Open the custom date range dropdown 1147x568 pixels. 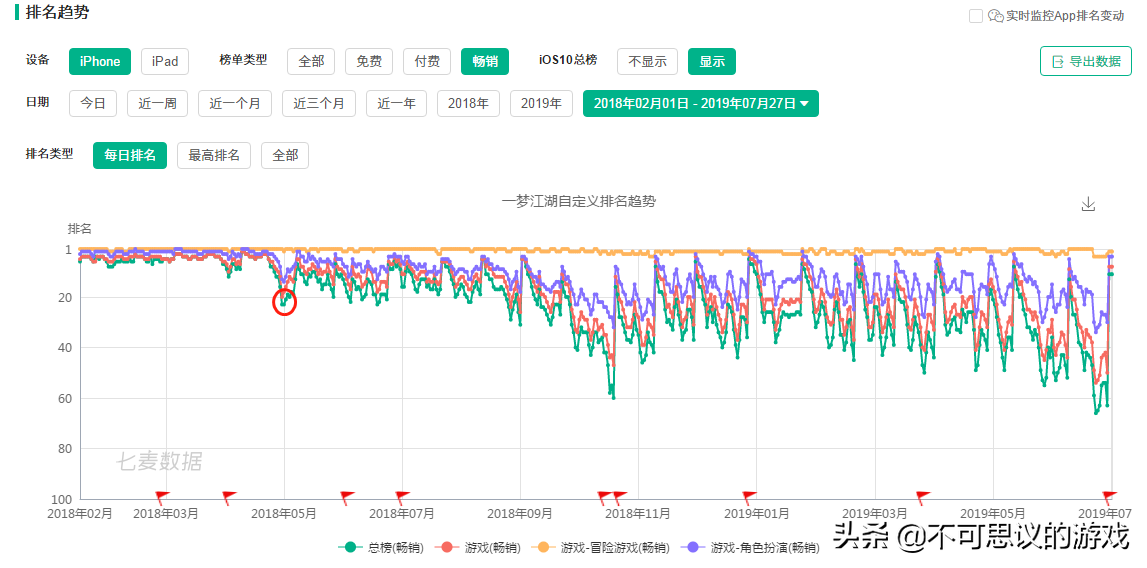tap(700, 103)
